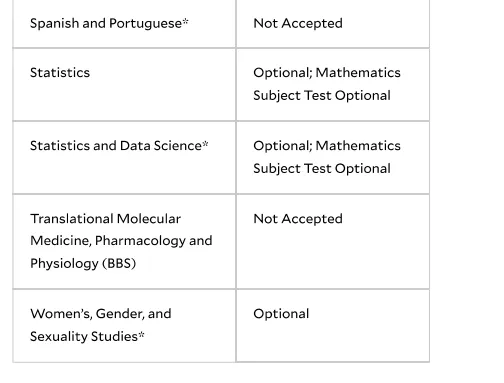Click Medicine, Pharmacology and line of text
The width and height of the screenshot is (504, 383).
pyautogui.click(x=121, y=241)
